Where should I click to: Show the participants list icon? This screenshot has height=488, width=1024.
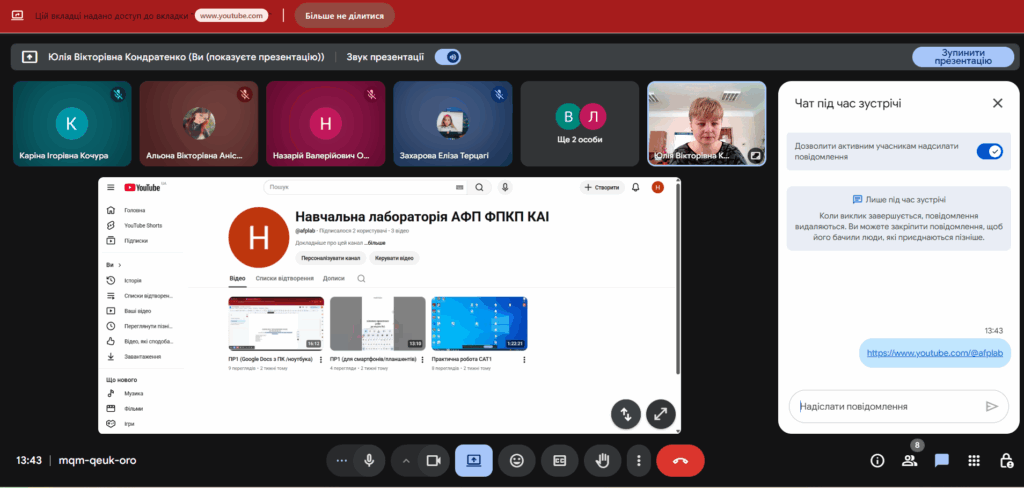click(x=909, y=461)
